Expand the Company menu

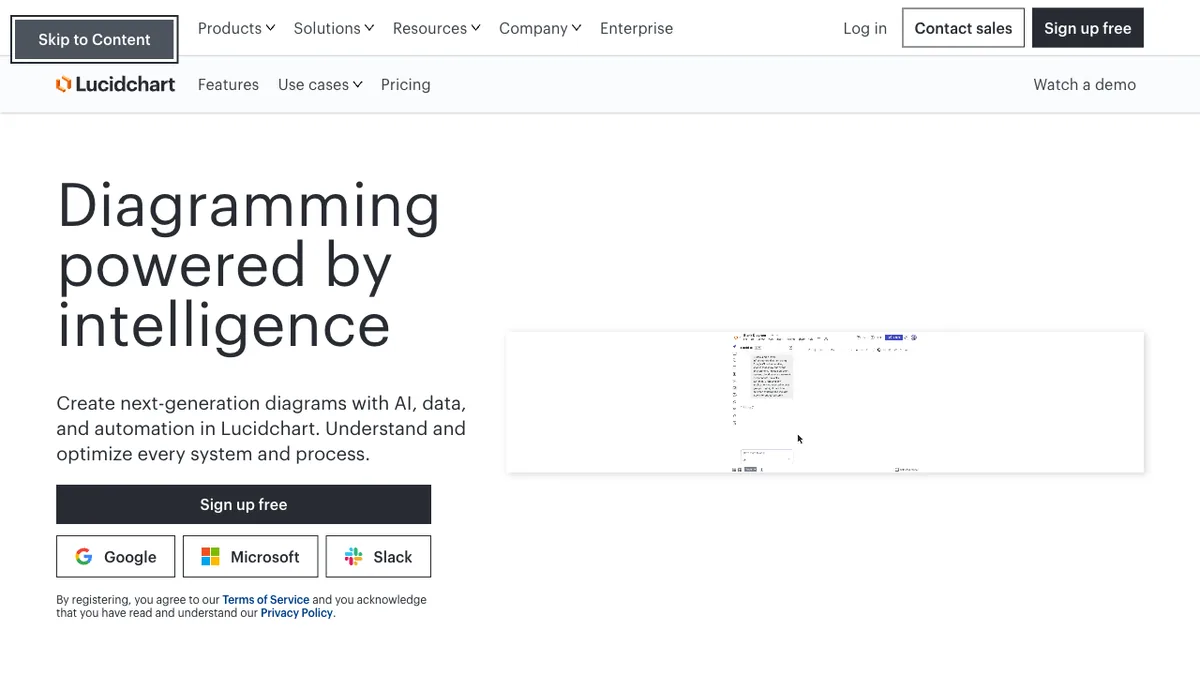pyautogui.click(x=540, y=28)
